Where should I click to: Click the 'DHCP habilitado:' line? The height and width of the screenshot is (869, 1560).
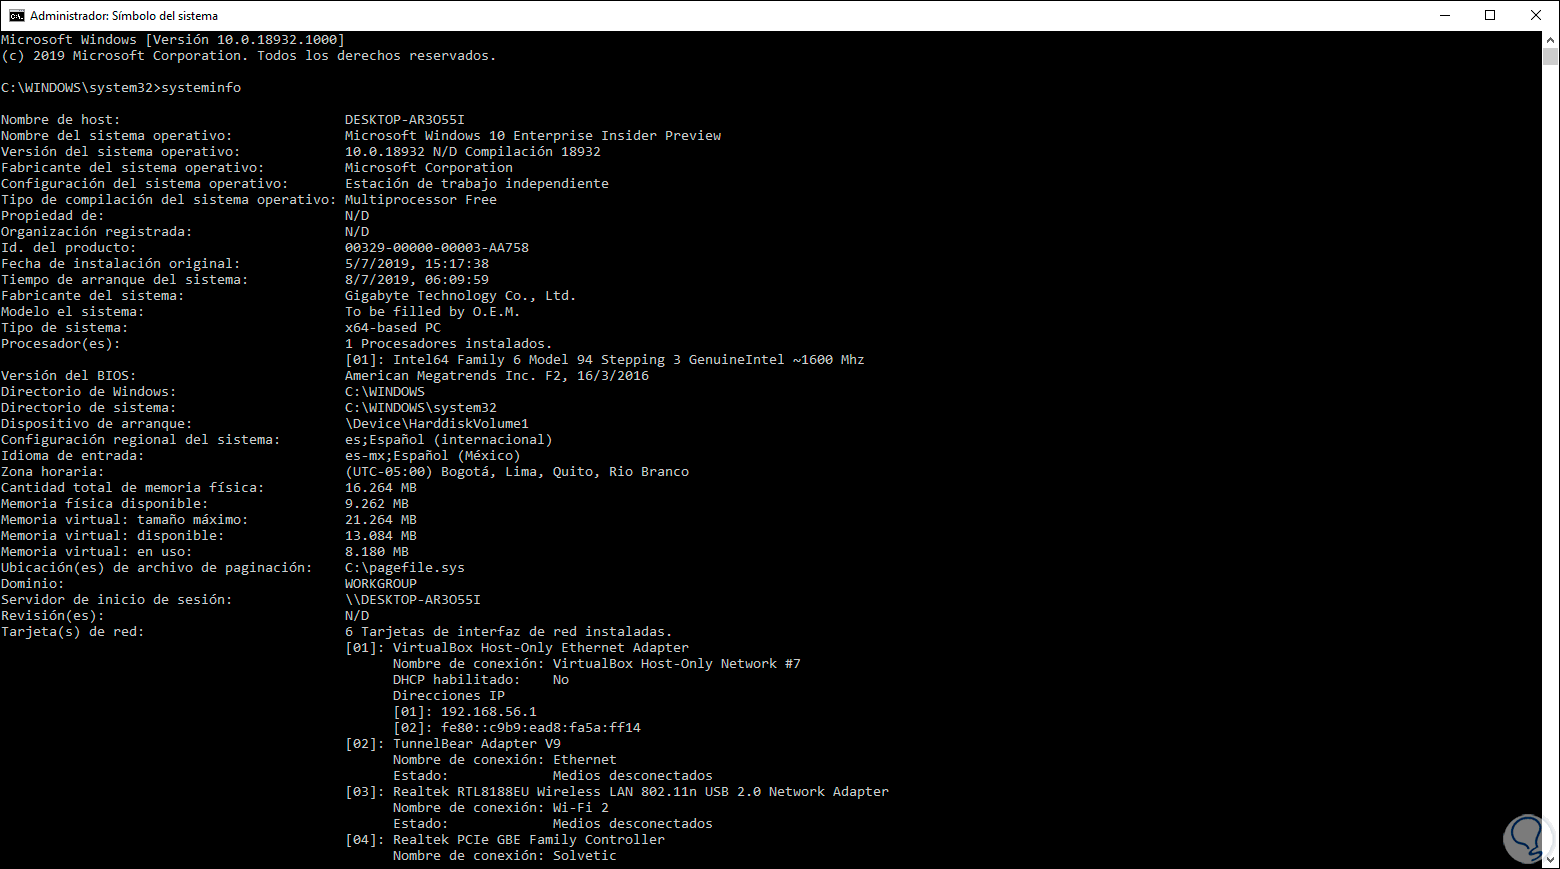(x=481, y=680)
